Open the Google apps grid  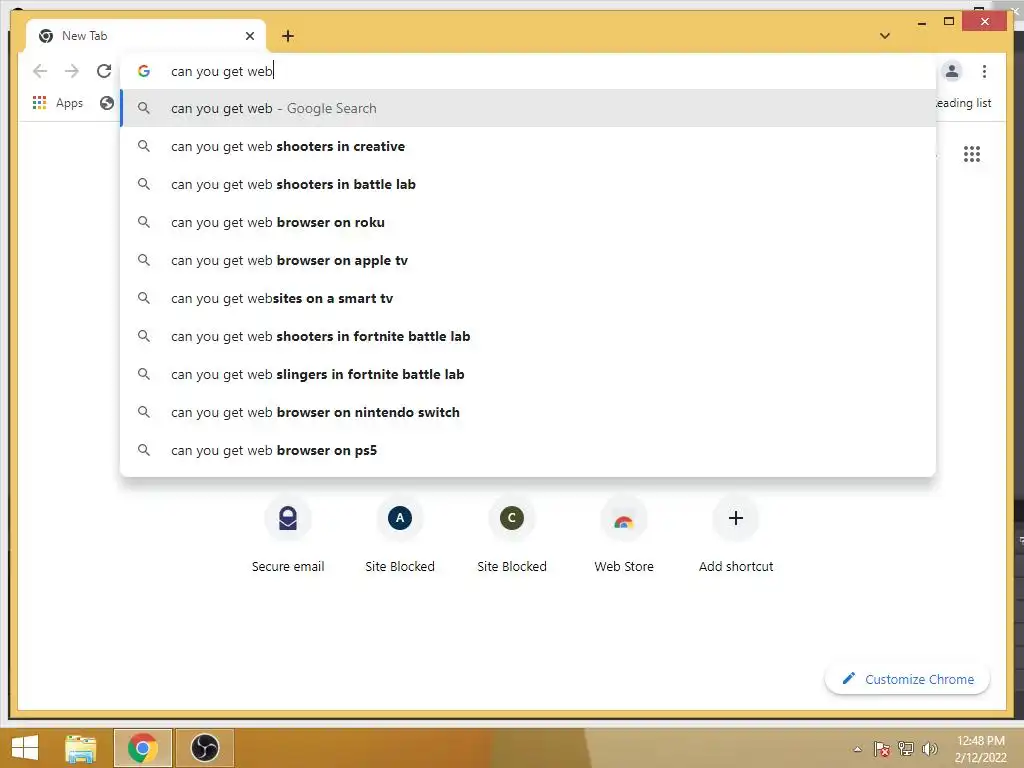point(972,154)
